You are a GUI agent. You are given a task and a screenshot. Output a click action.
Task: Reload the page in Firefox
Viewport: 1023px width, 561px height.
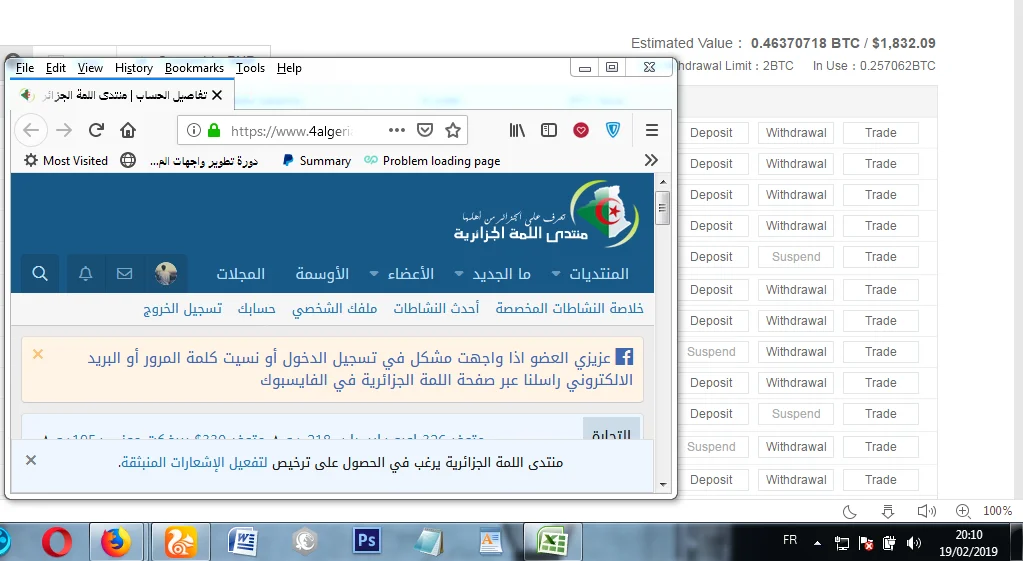(x=96, y=130)
